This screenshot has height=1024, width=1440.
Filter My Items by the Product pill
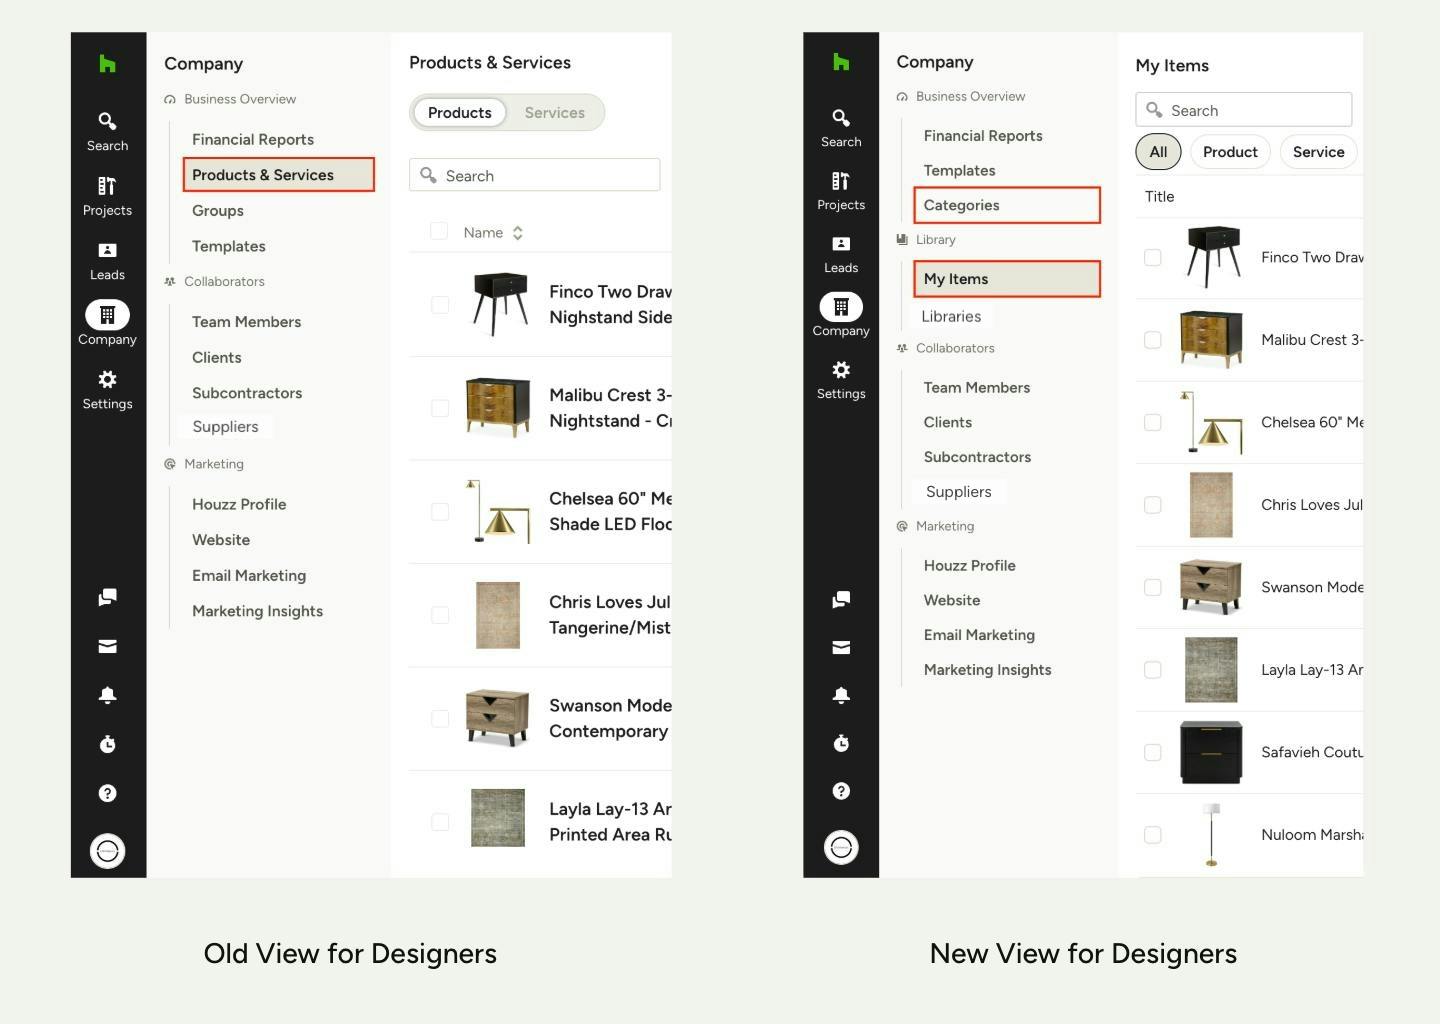(1229, 152)
